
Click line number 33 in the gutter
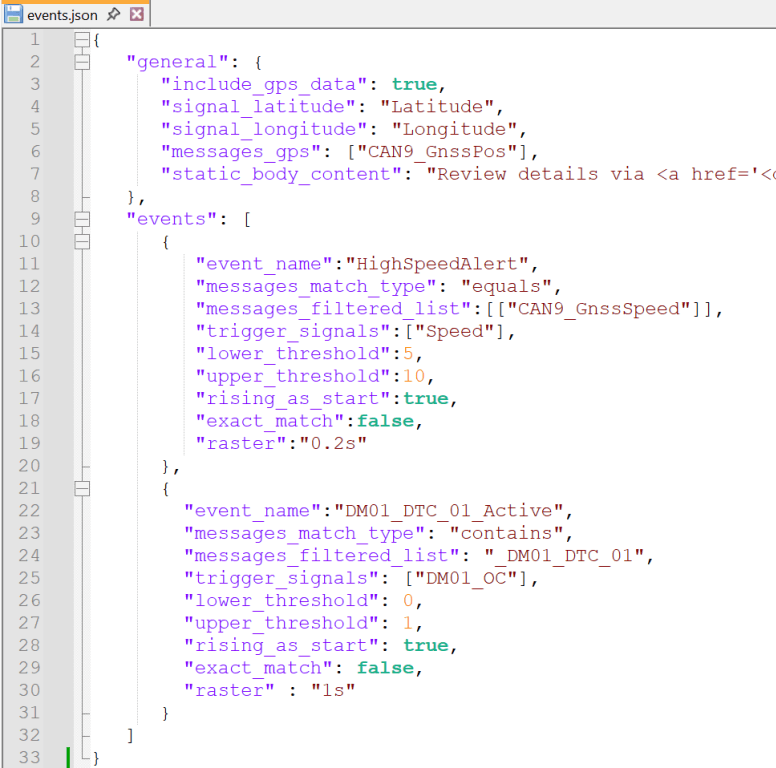(29, 757)
